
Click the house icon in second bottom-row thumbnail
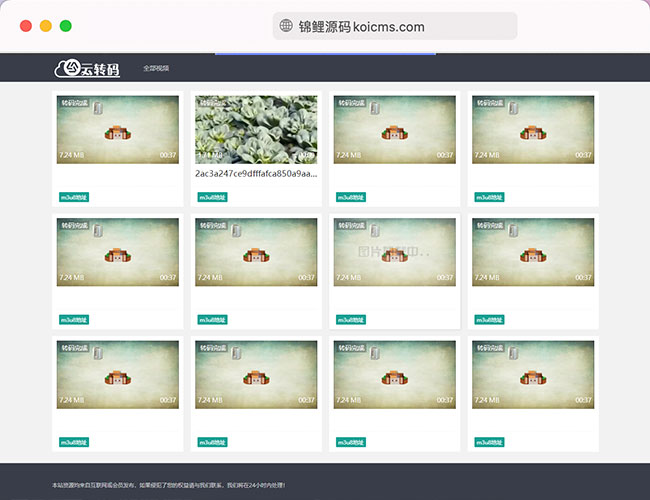point(256,378)
